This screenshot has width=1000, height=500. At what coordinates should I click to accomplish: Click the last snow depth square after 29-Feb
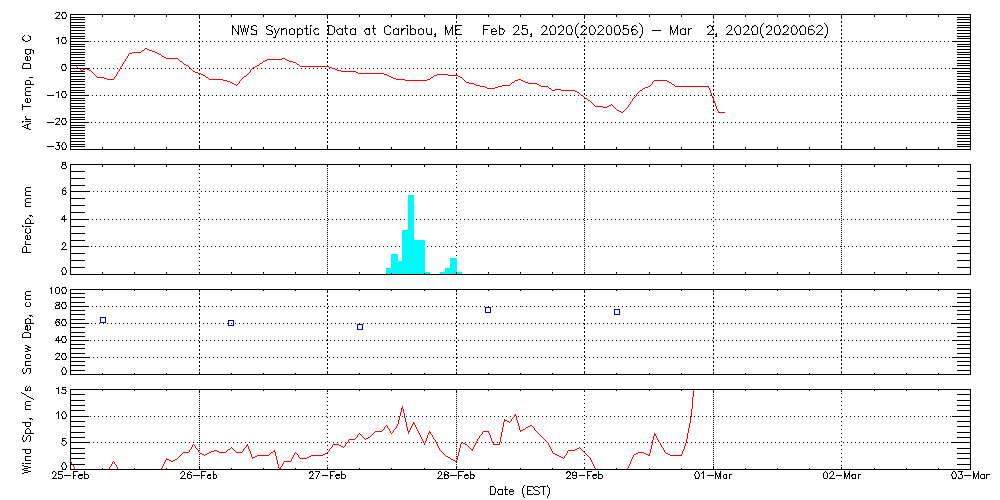[617, 312]
